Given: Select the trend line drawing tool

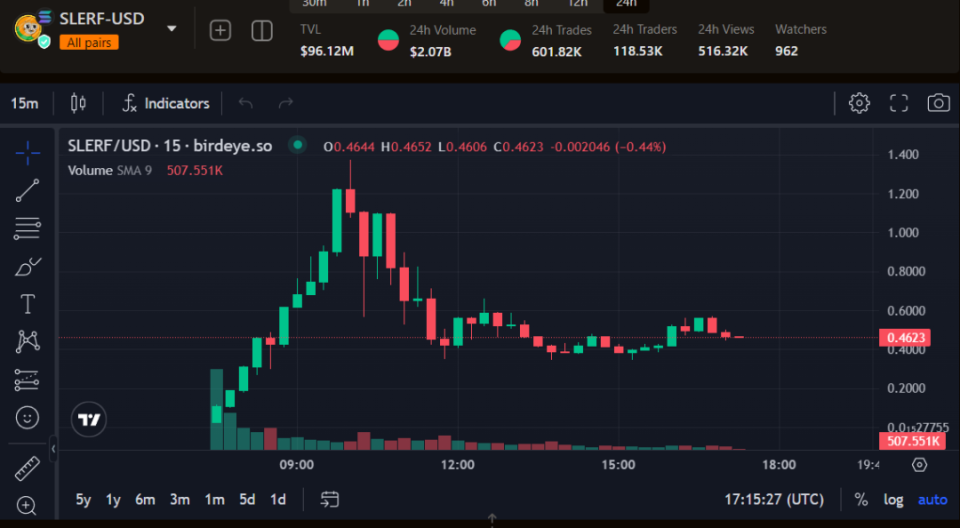Looking at the screenshot, I should 28,190.
